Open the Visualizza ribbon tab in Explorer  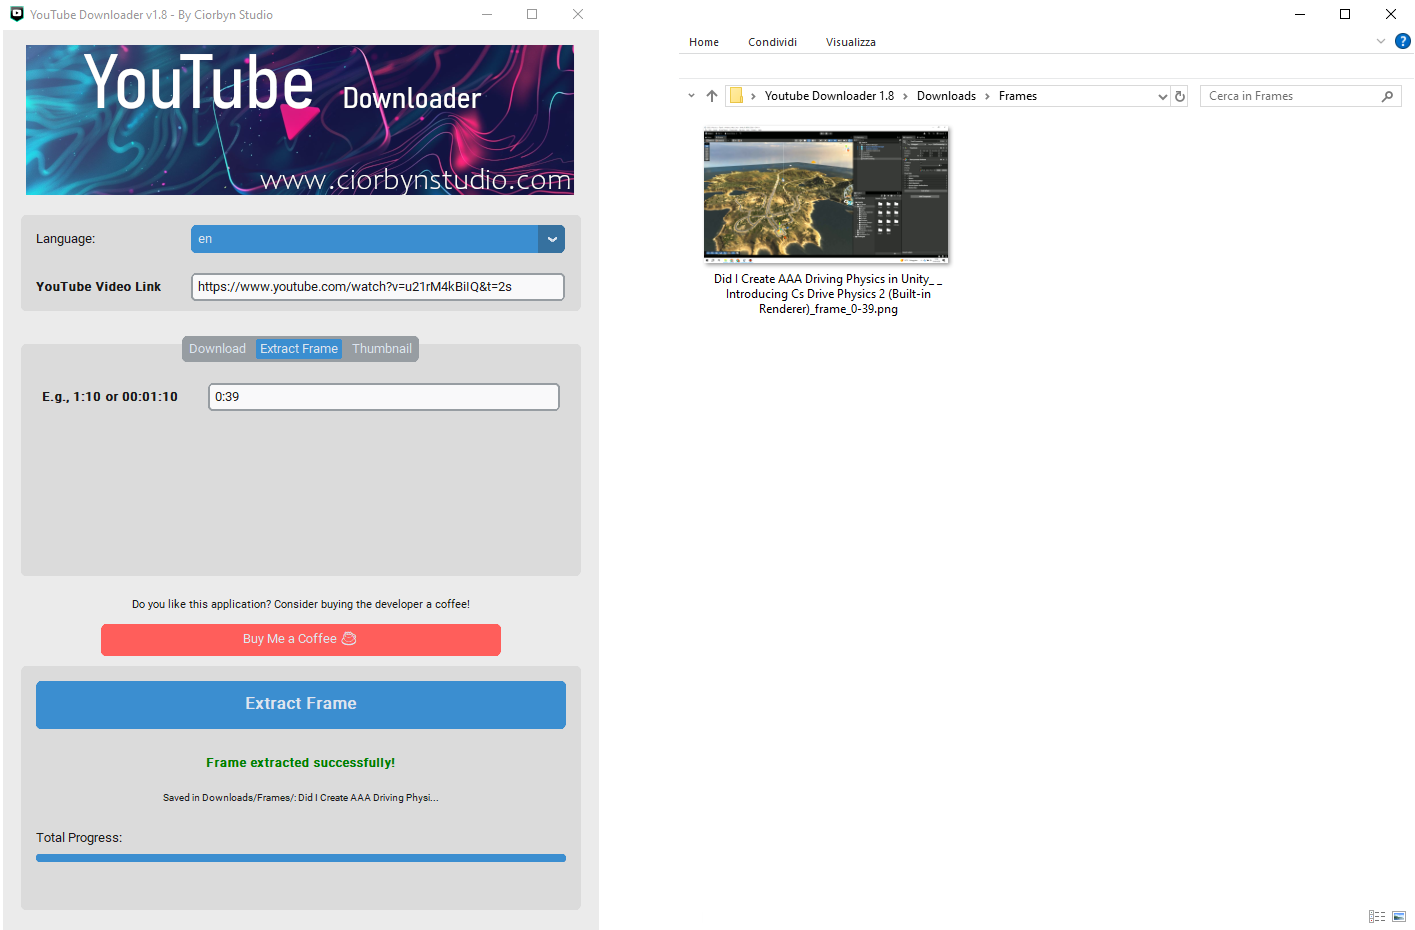click(851, 42)
